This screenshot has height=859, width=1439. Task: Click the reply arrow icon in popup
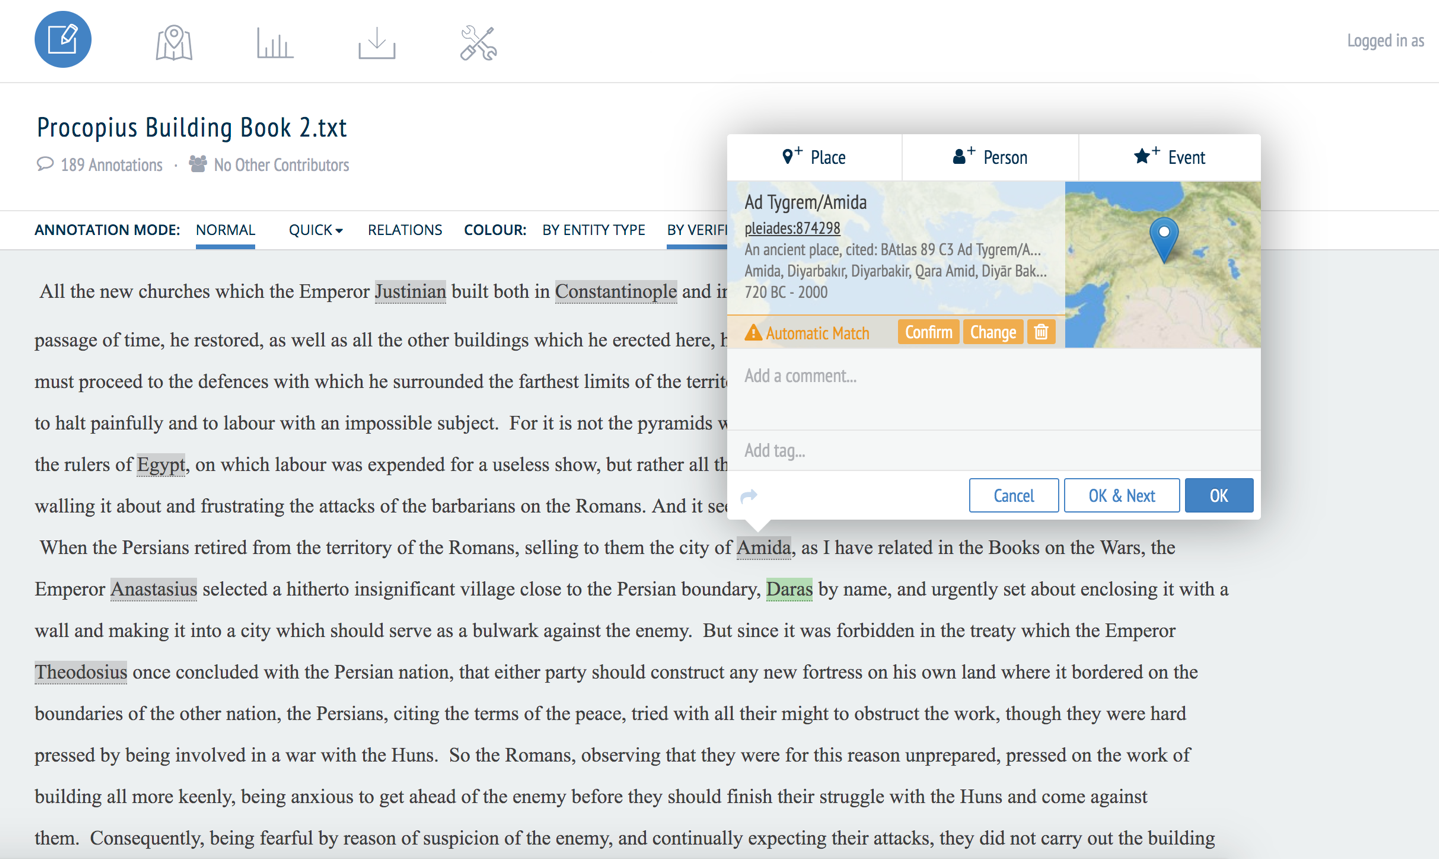click(x=749, y=496)
